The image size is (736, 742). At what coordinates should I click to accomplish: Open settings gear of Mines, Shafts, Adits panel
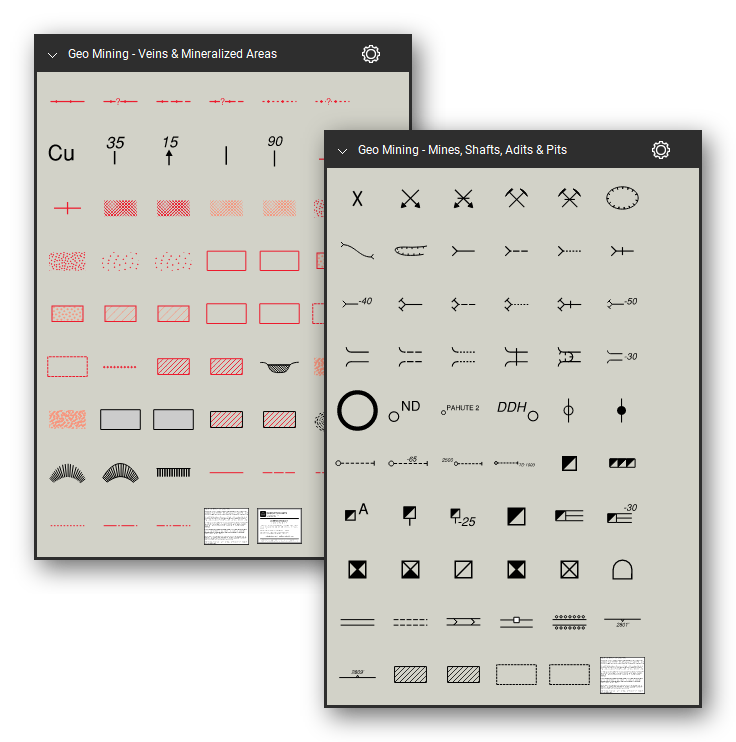661,150
